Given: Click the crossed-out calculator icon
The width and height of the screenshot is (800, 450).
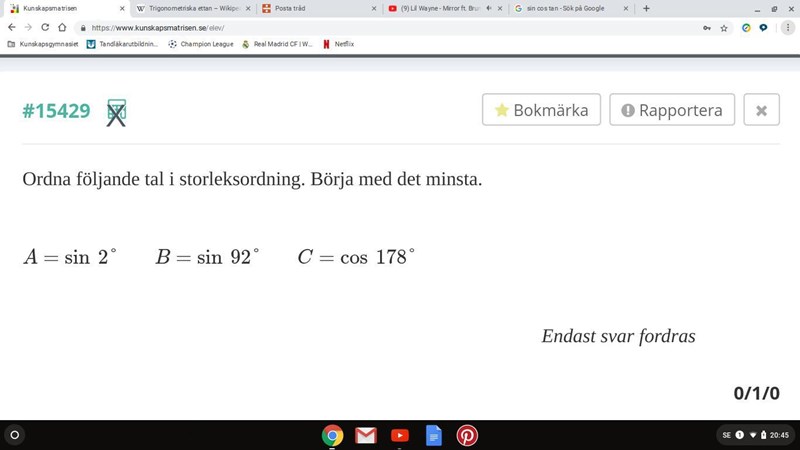Looking at the screenshot, I should [x=116, y=112].
